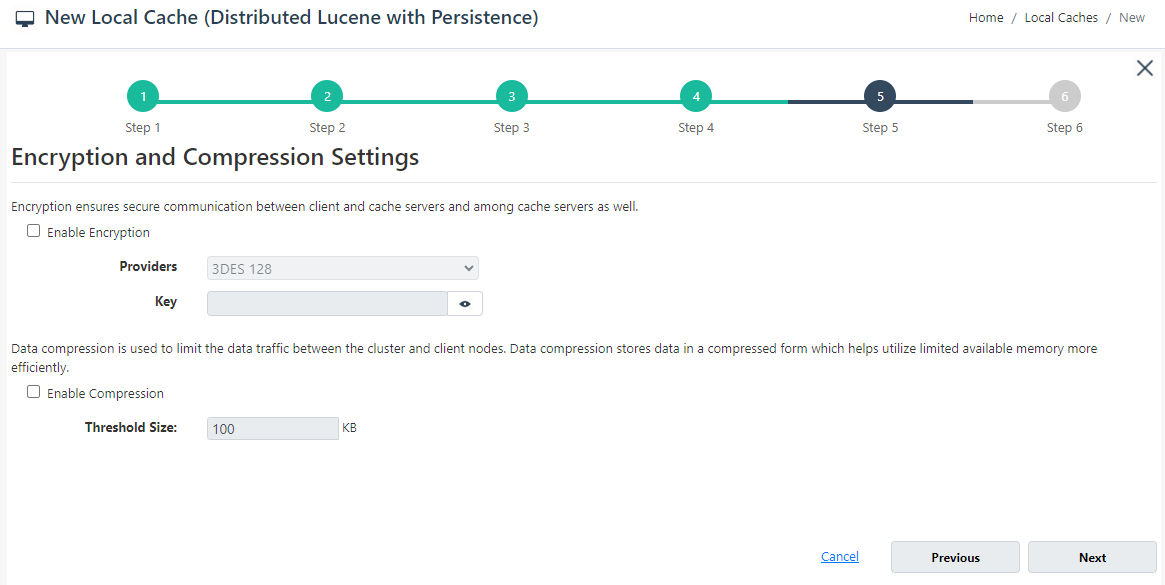
Task: Select the Step 3 circle
Action: tap(512, 96)
